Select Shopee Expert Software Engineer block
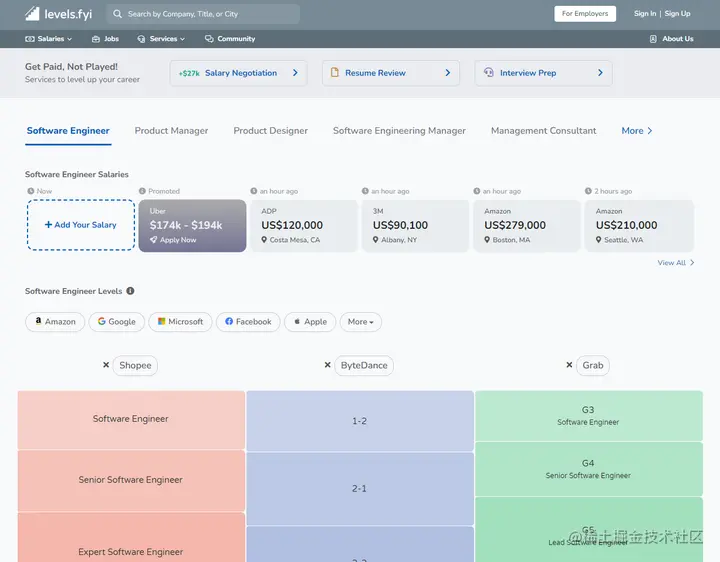720x562 pixels. pos(131,537)
